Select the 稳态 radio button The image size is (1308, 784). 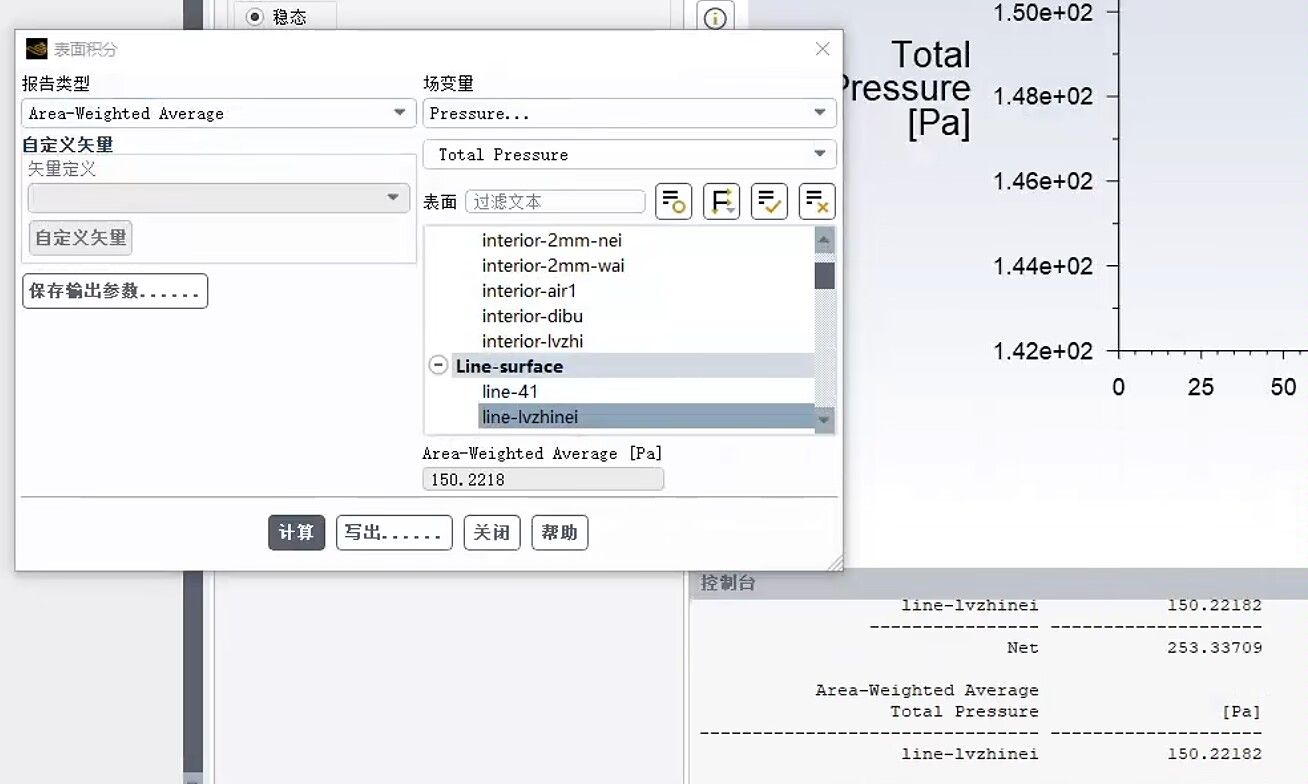click(x=255, y=17)
